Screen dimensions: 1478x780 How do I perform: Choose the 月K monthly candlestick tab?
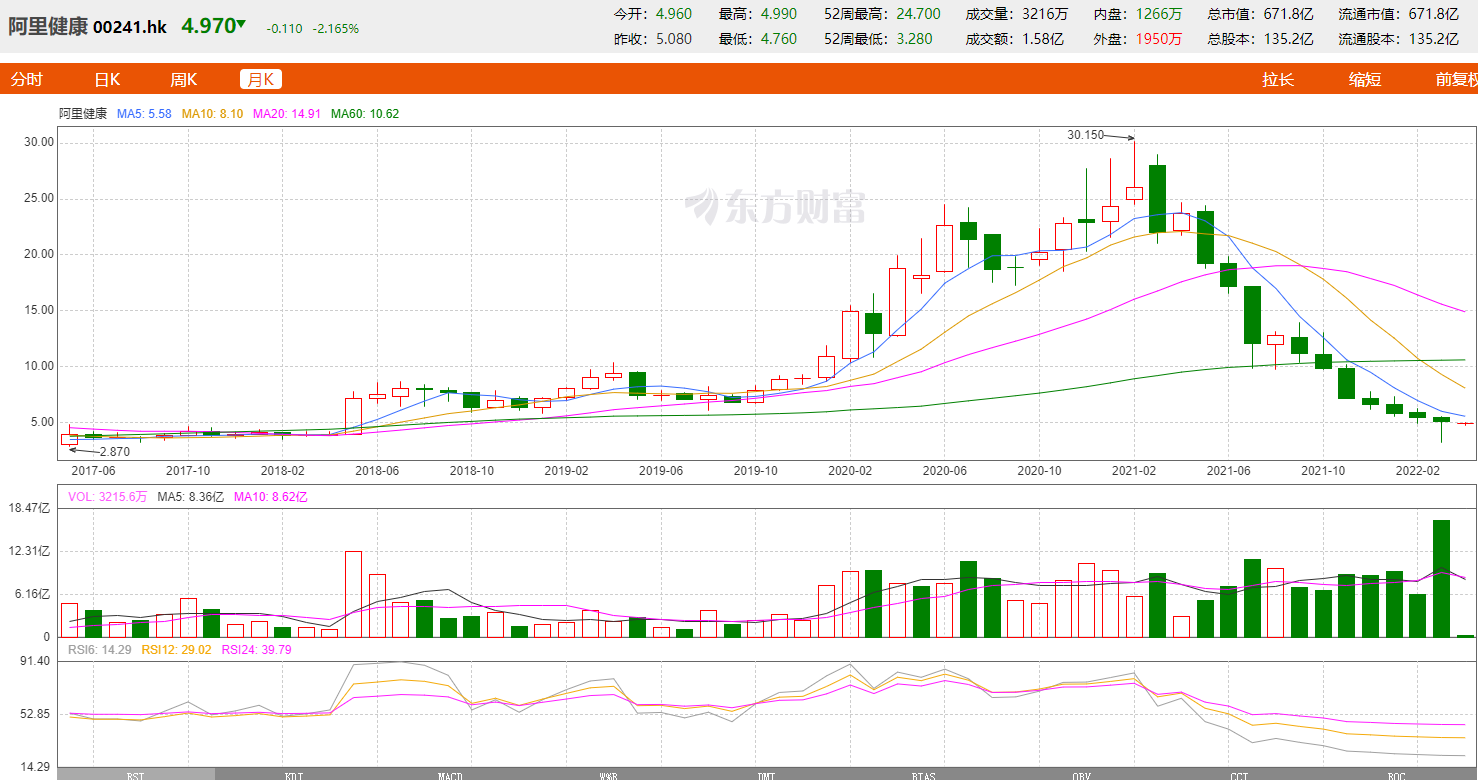261,80
